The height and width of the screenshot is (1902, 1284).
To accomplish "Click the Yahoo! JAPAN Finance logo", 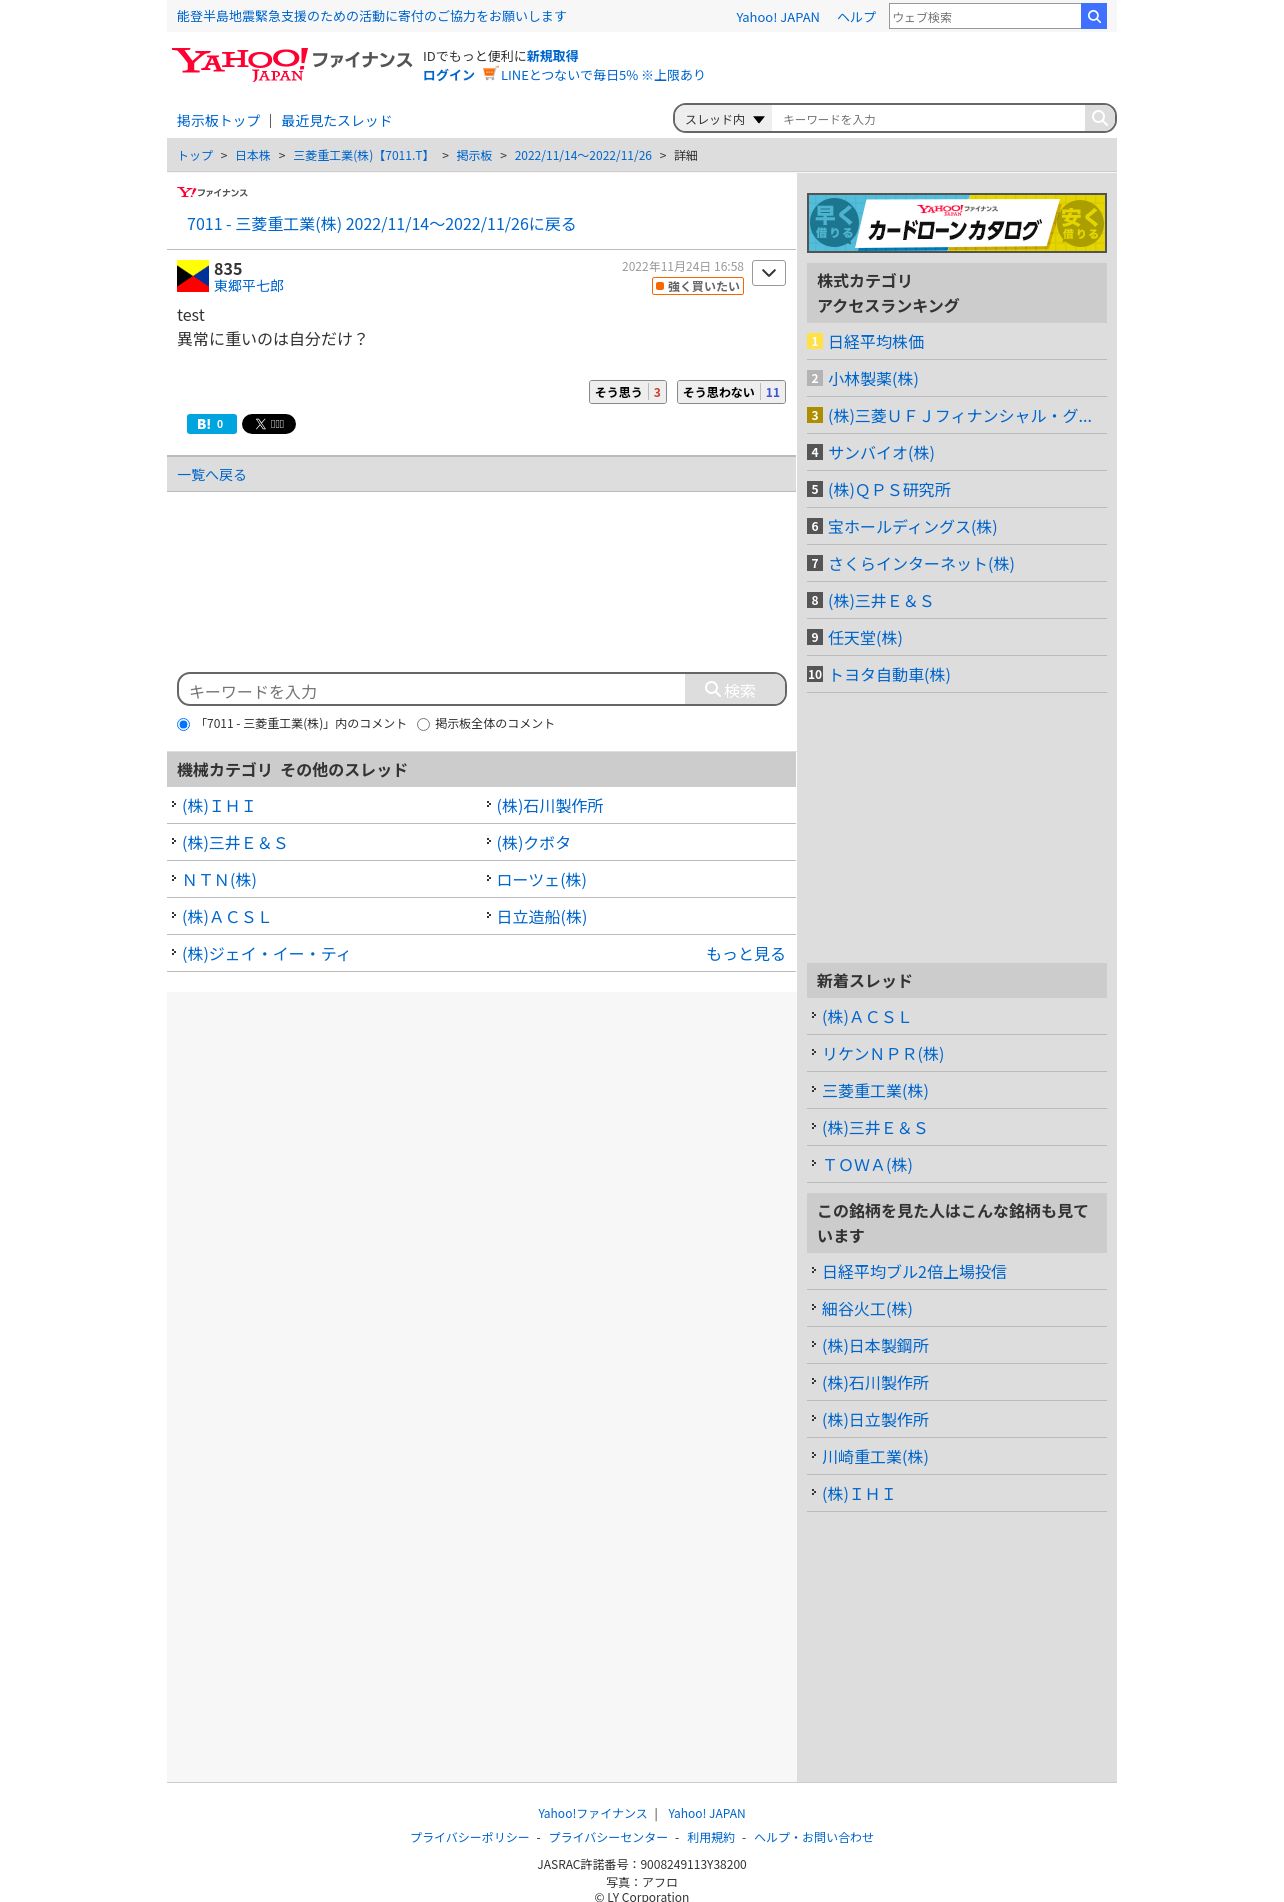I will [x=291, y=64].
